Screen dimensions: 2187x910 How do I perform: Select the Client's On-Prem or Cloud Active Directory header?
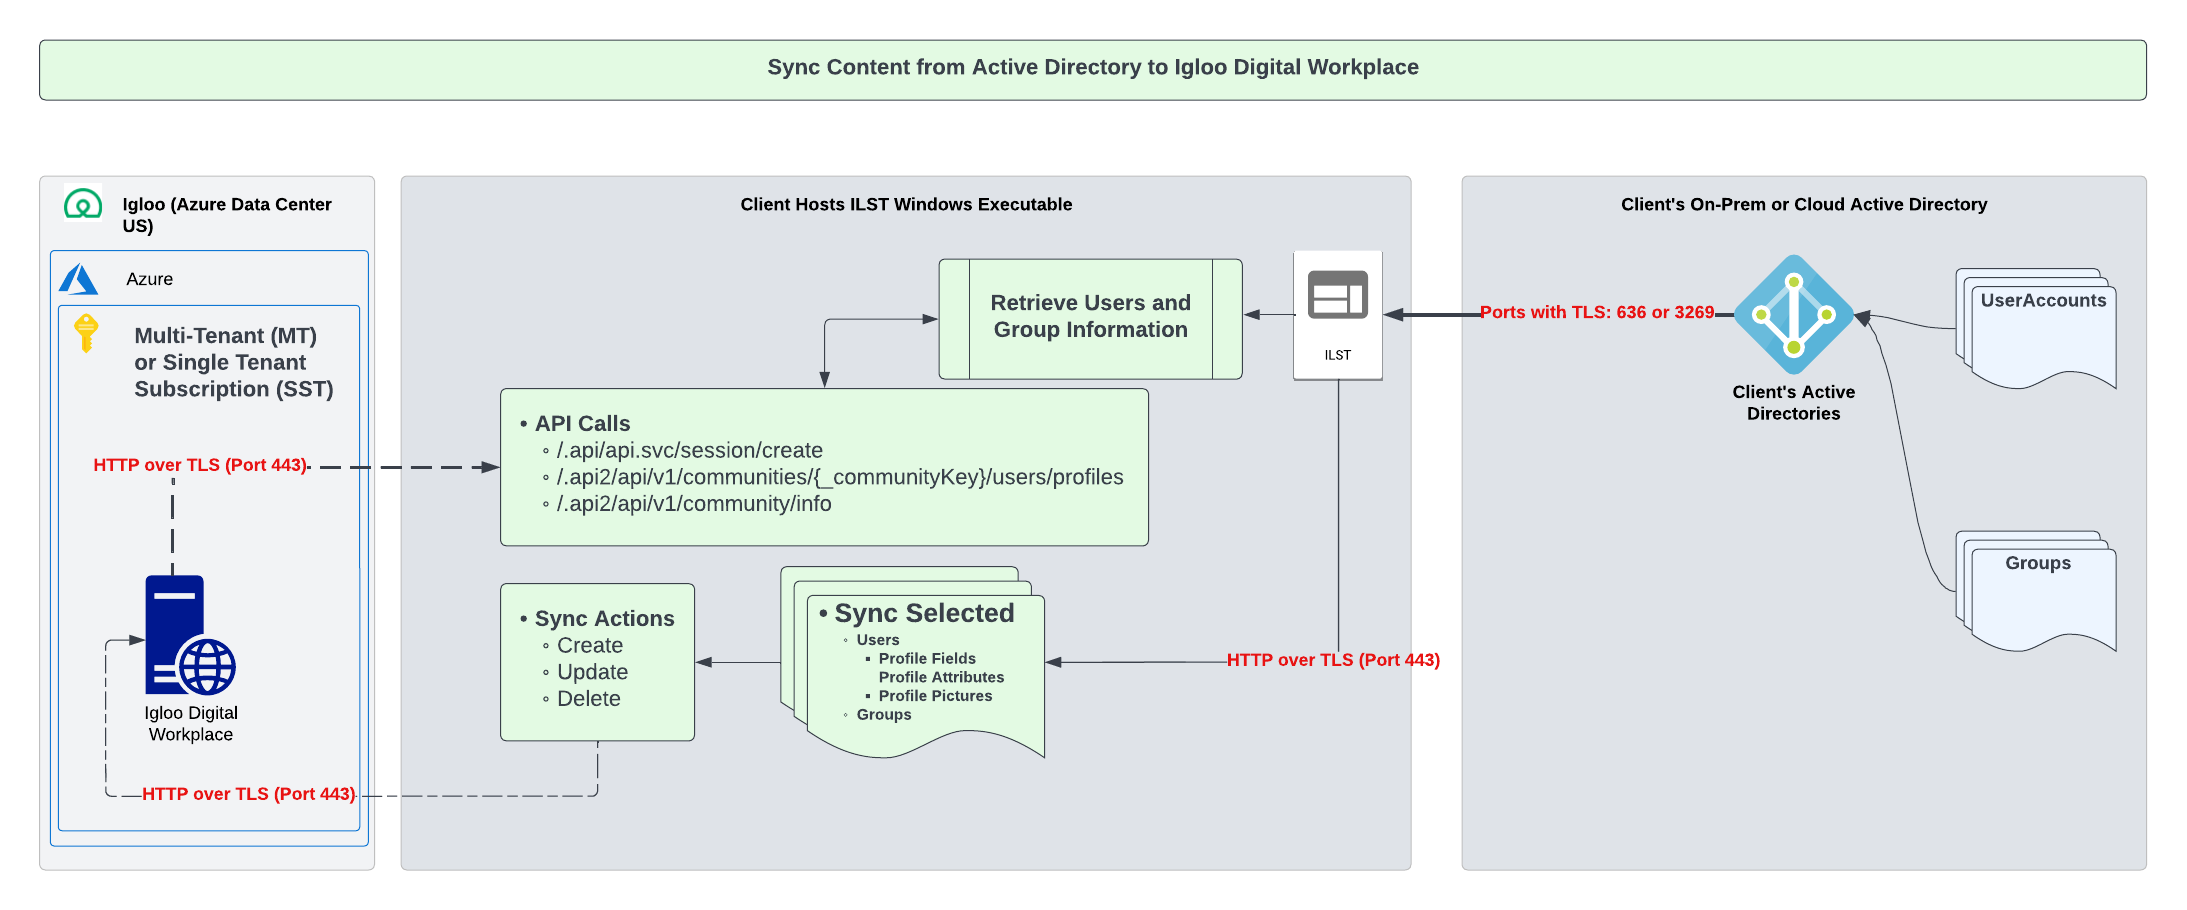[1804, 204]
